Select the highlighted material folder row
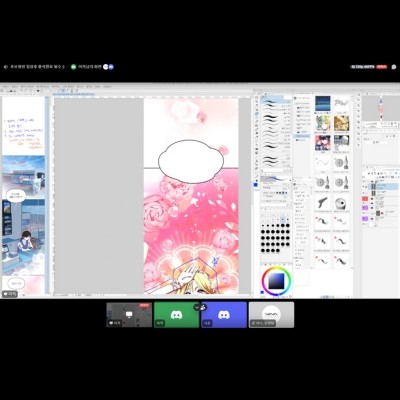Viewport: 400px width, 400px height. 302,136
